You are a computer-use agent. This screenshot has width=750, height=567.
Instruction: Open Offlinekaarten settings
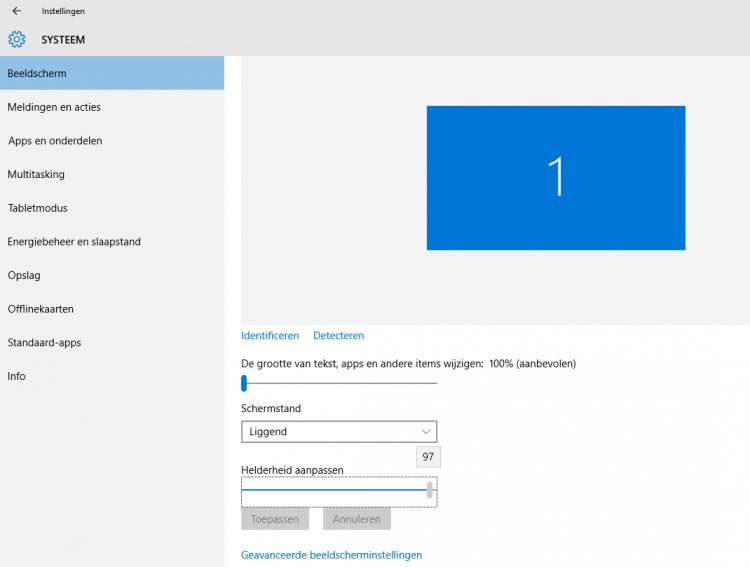click(x=41, y=309)
